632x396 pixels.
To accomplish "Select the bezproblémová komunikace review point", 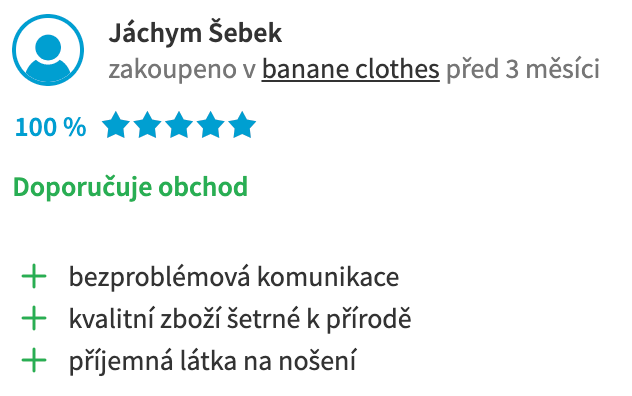I will click(x=234, y=277).
